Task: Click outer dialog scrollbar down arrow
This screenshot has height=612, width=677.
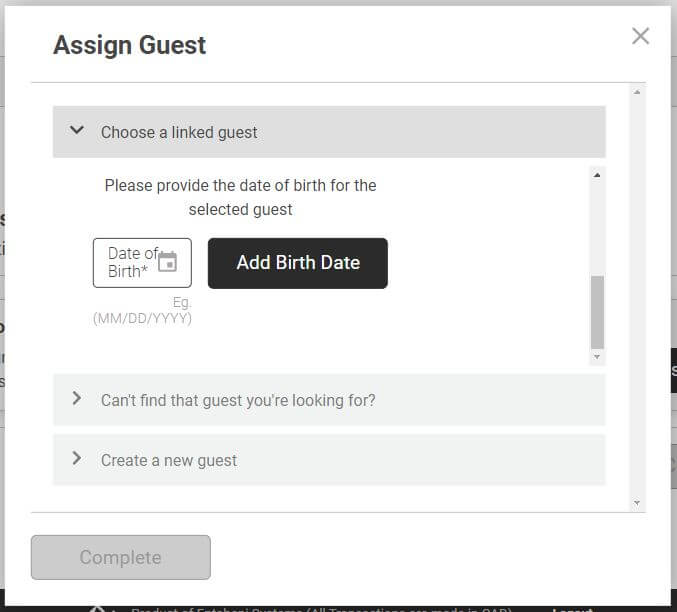Action: pyautogui.click(x=637, y=503)
